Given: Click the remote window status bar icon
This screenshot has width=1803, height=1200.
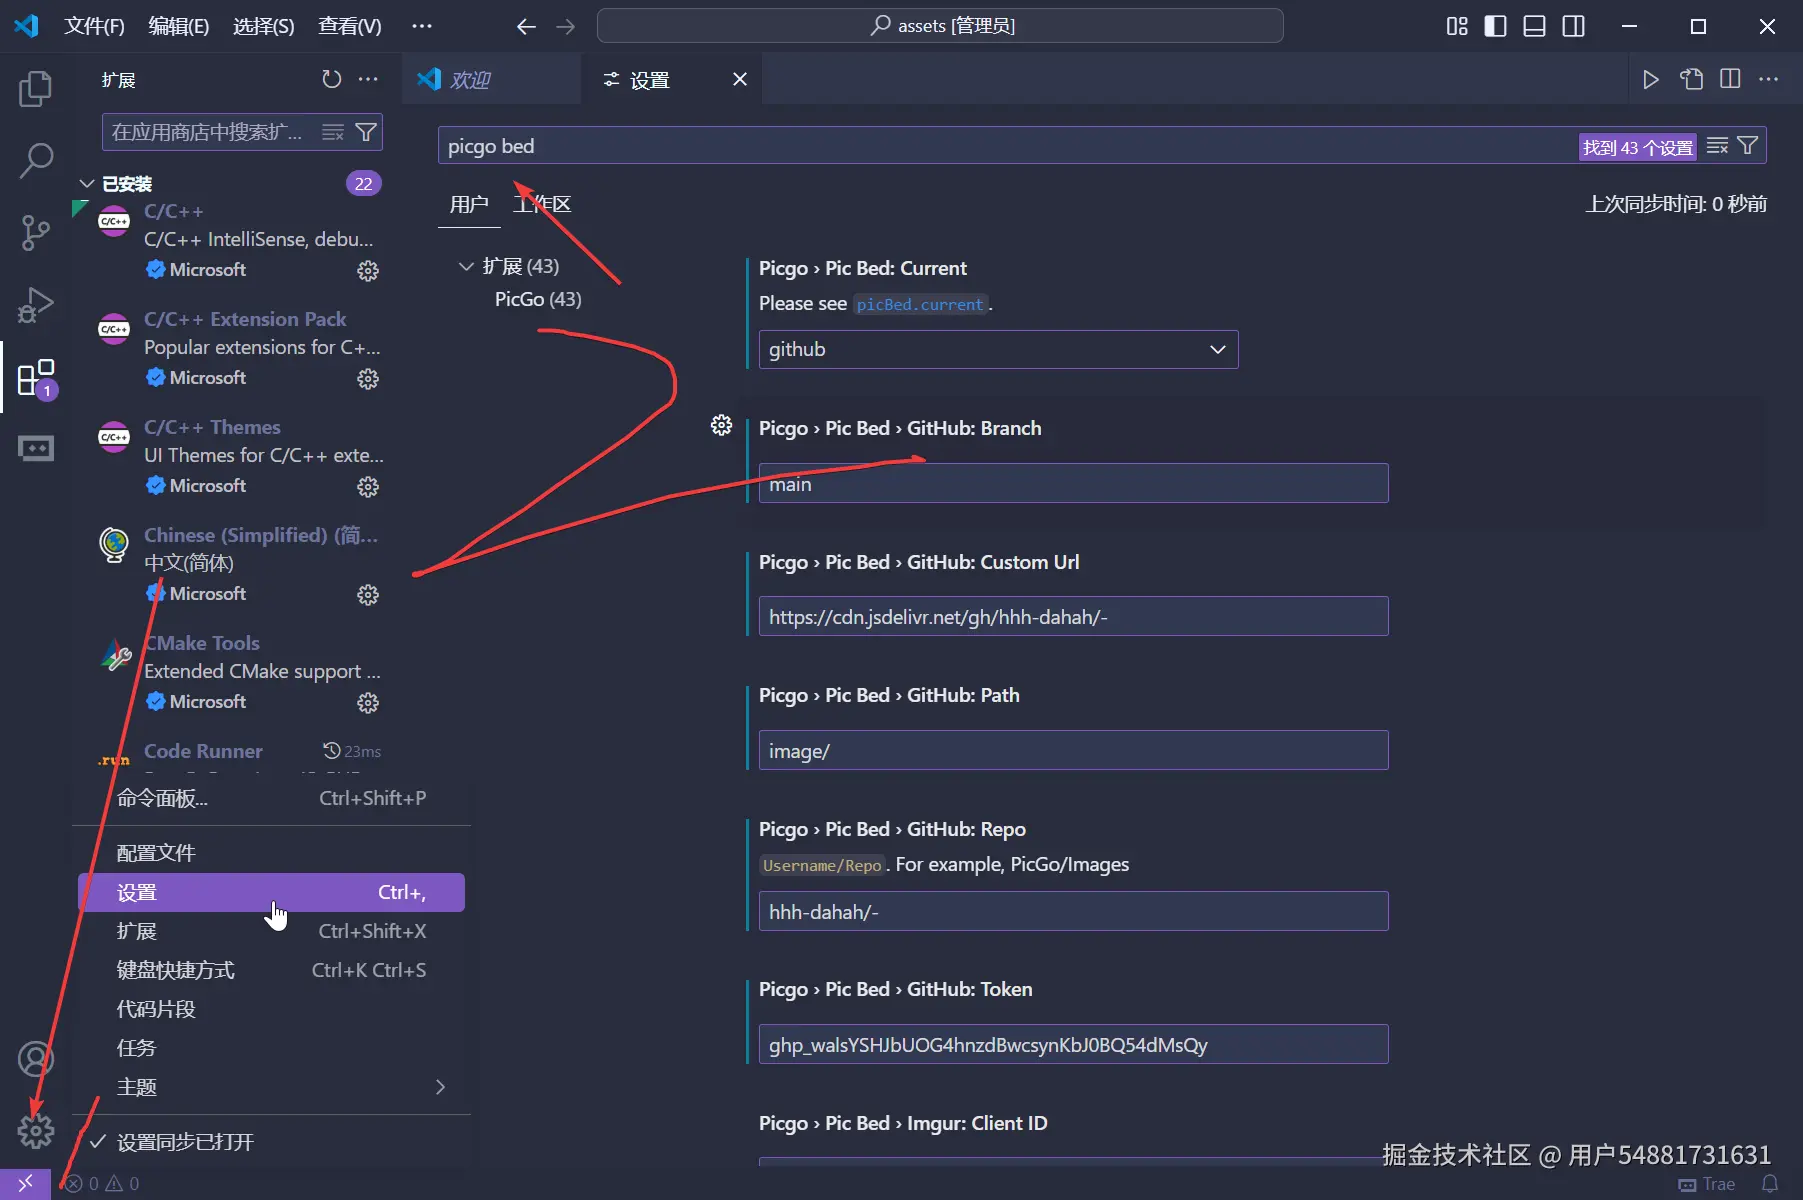Looking at the screenshot, I should pos(25,1184).
